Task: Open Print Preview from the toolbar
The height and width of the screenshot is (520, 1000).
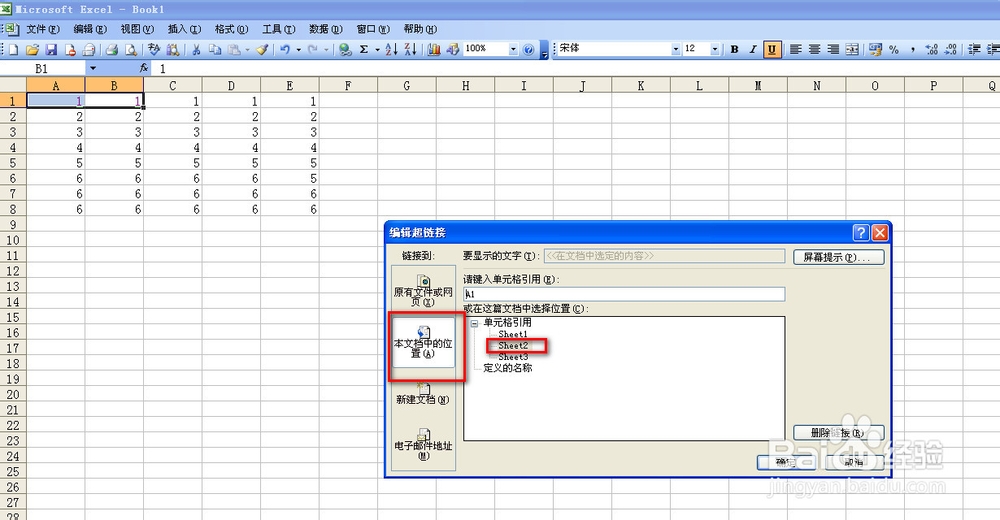Action: [x=131, y=49]
